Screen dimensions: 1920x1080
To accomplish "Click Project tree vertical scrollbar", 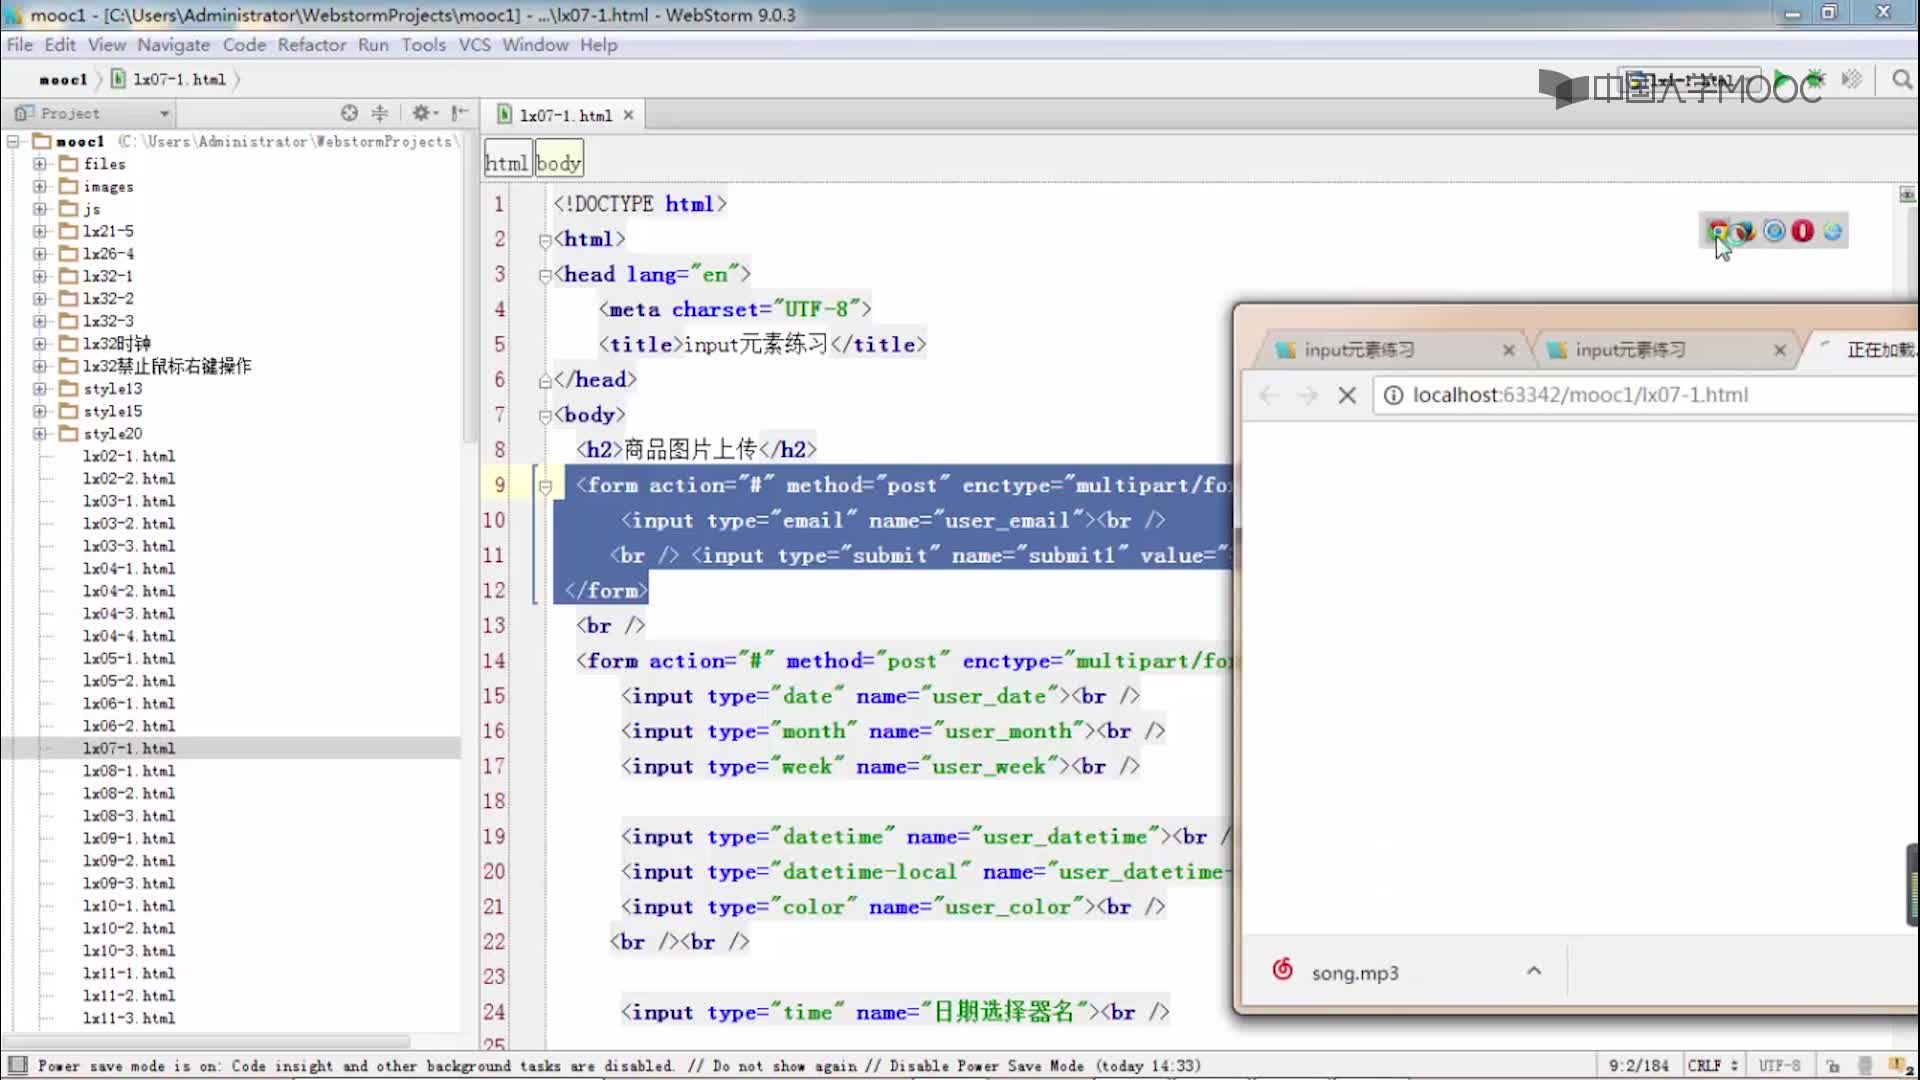I will pyautogui.click(x=469, y=290).
